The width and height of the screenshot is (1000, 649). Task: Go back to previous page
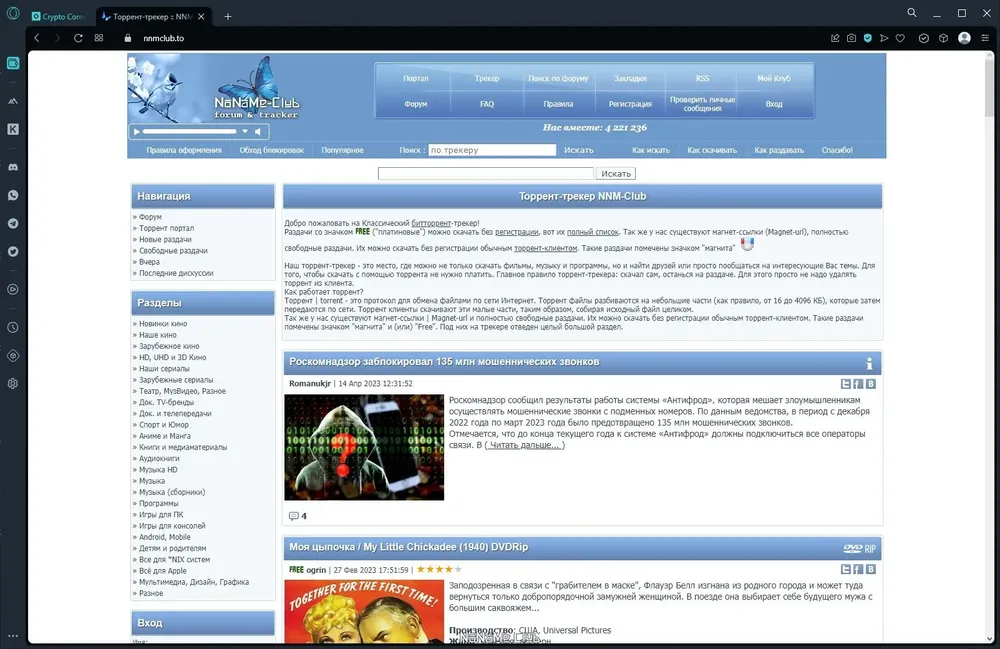37,38
